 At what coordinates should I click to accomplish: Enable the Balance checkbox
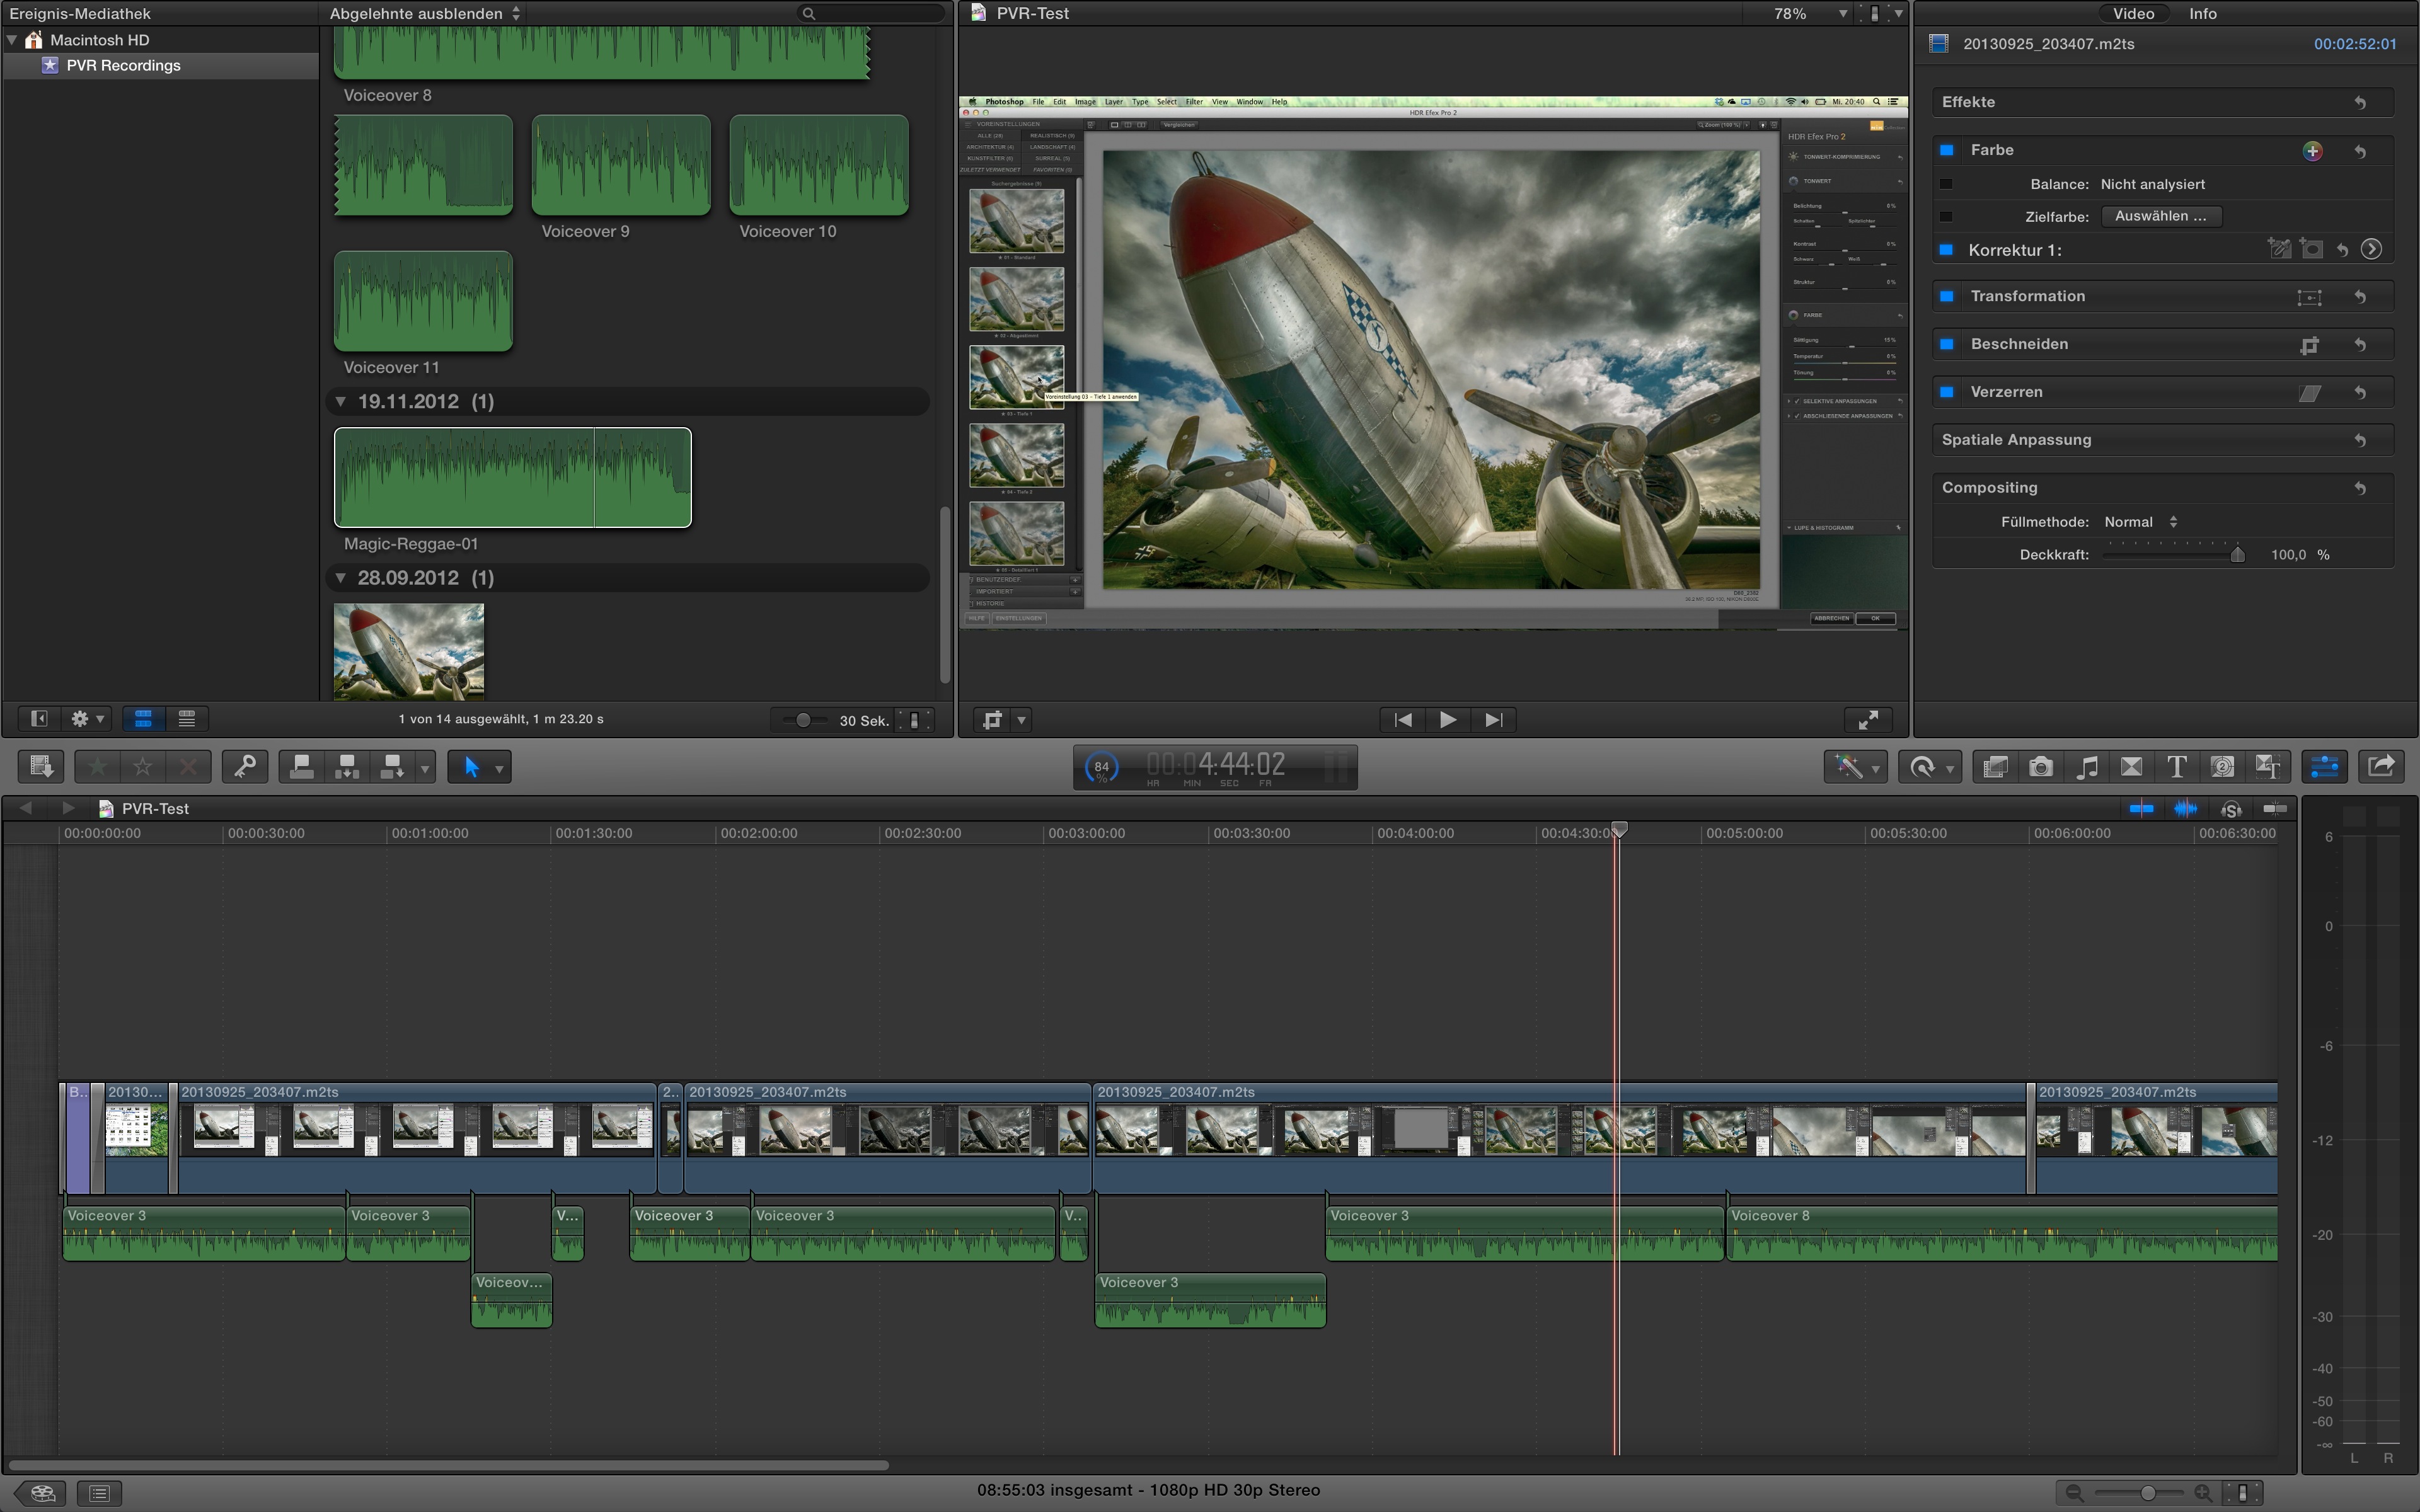pos(1946,184)
